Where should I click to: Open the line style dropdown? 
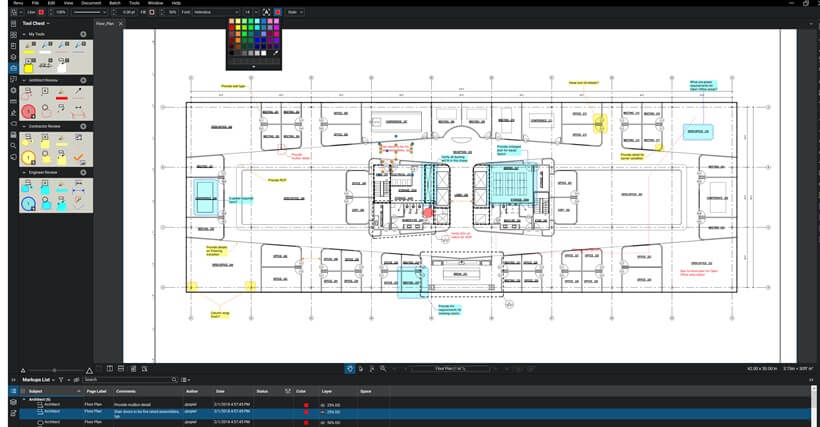pyautogui.click(x=90, y=12)
